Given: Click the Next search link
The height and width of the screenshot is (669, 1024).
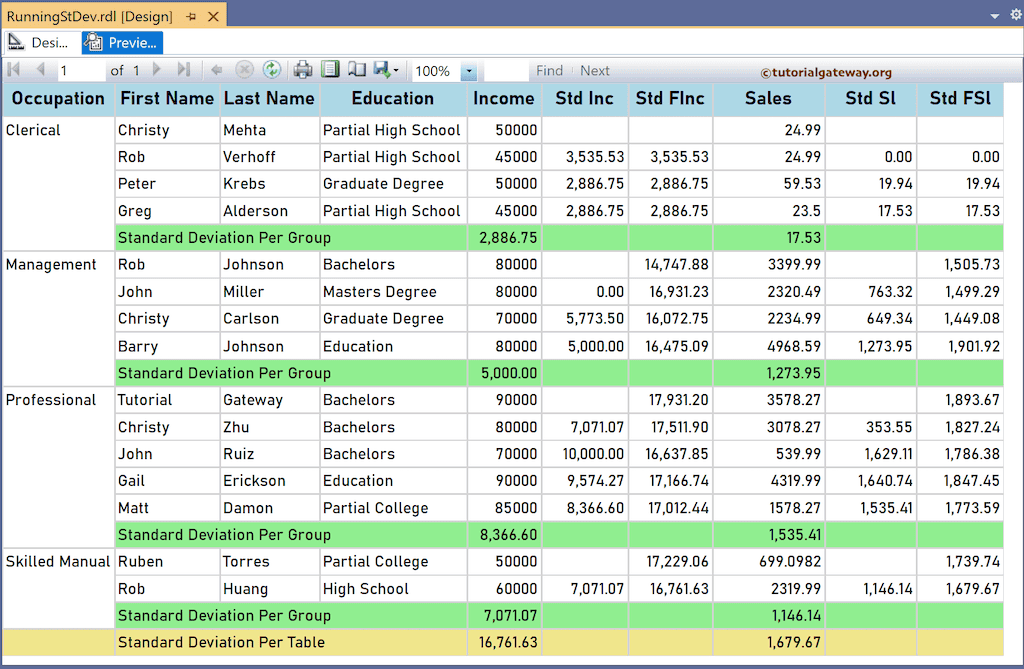Looking at the screenshot, I should [x=594, y=70].
